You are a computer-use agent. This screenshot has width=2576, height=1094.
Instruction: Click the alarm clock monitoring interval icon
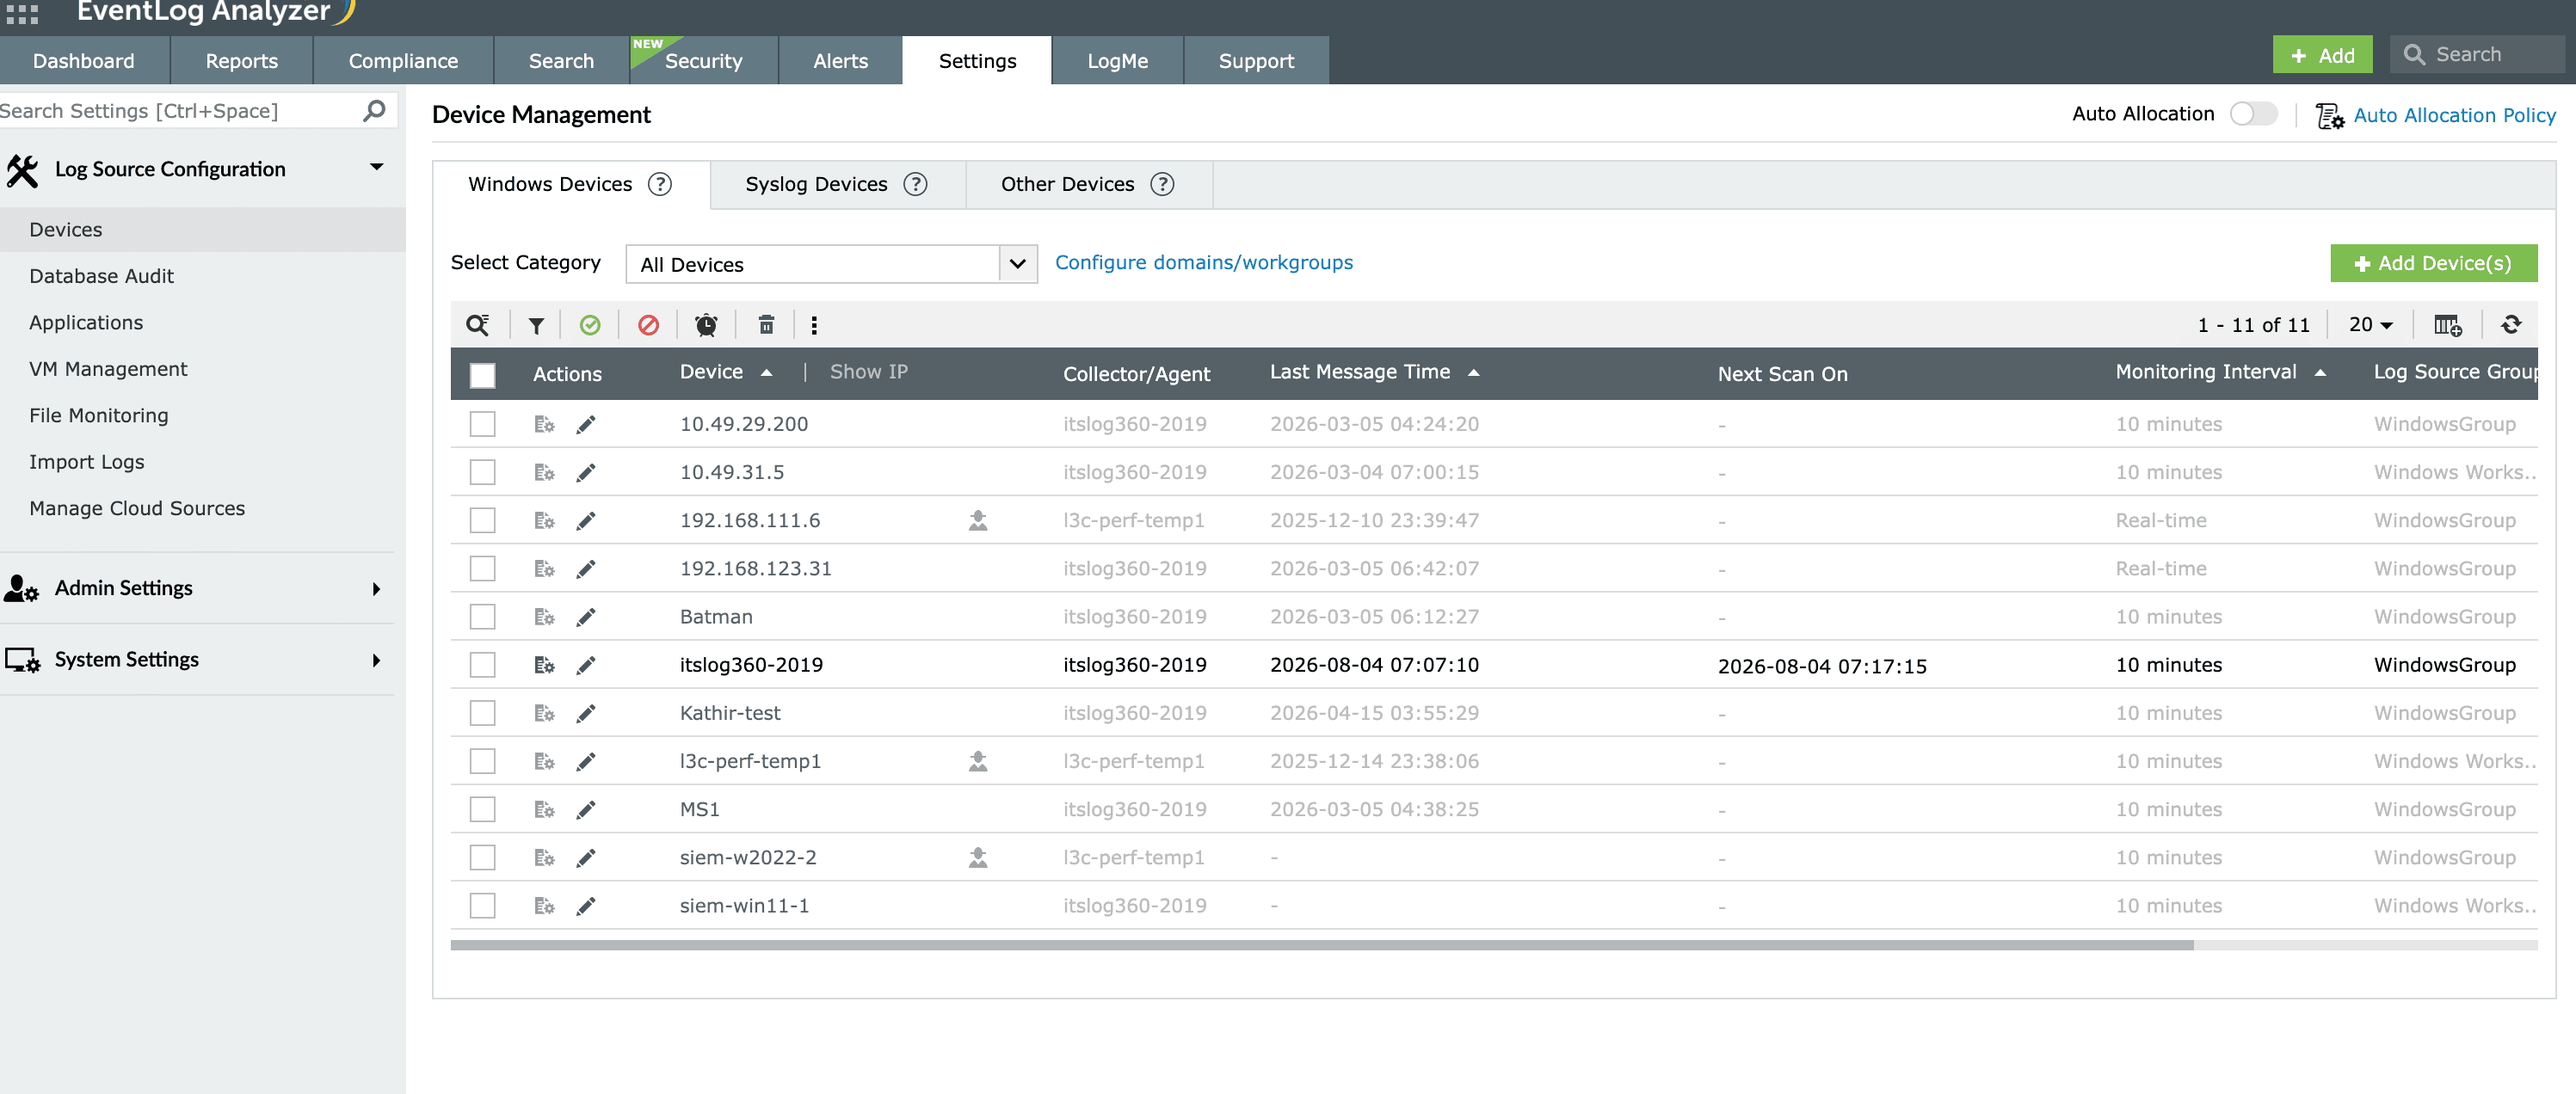coord(706,325)
